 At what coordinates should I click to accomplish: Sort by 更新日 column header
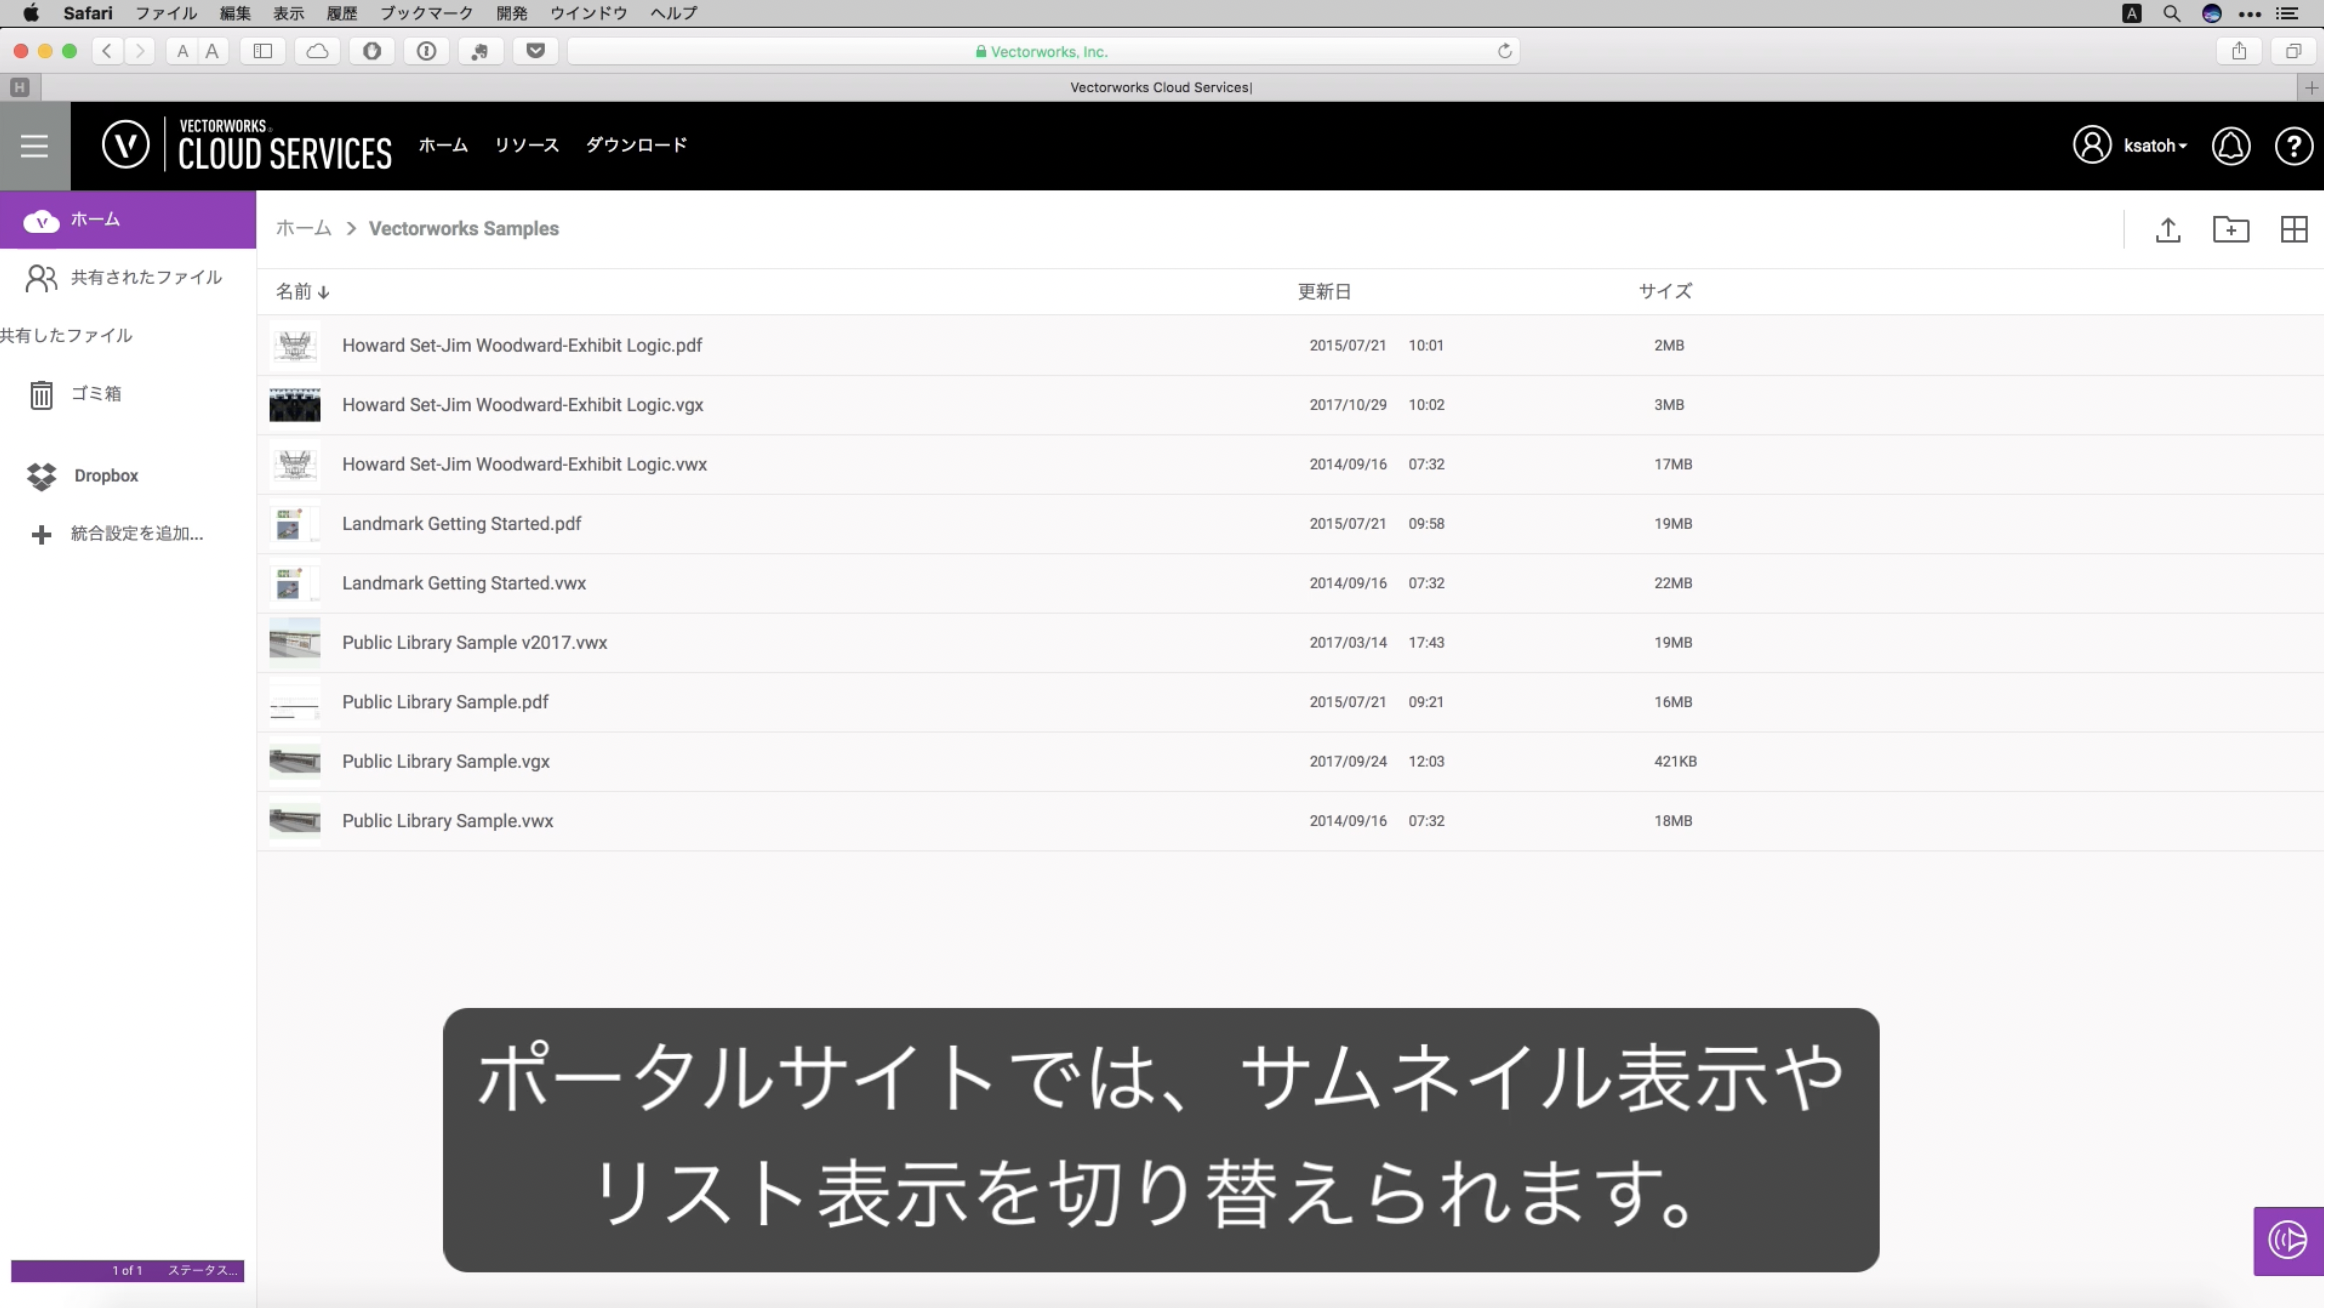click(x=1324, y=292)
